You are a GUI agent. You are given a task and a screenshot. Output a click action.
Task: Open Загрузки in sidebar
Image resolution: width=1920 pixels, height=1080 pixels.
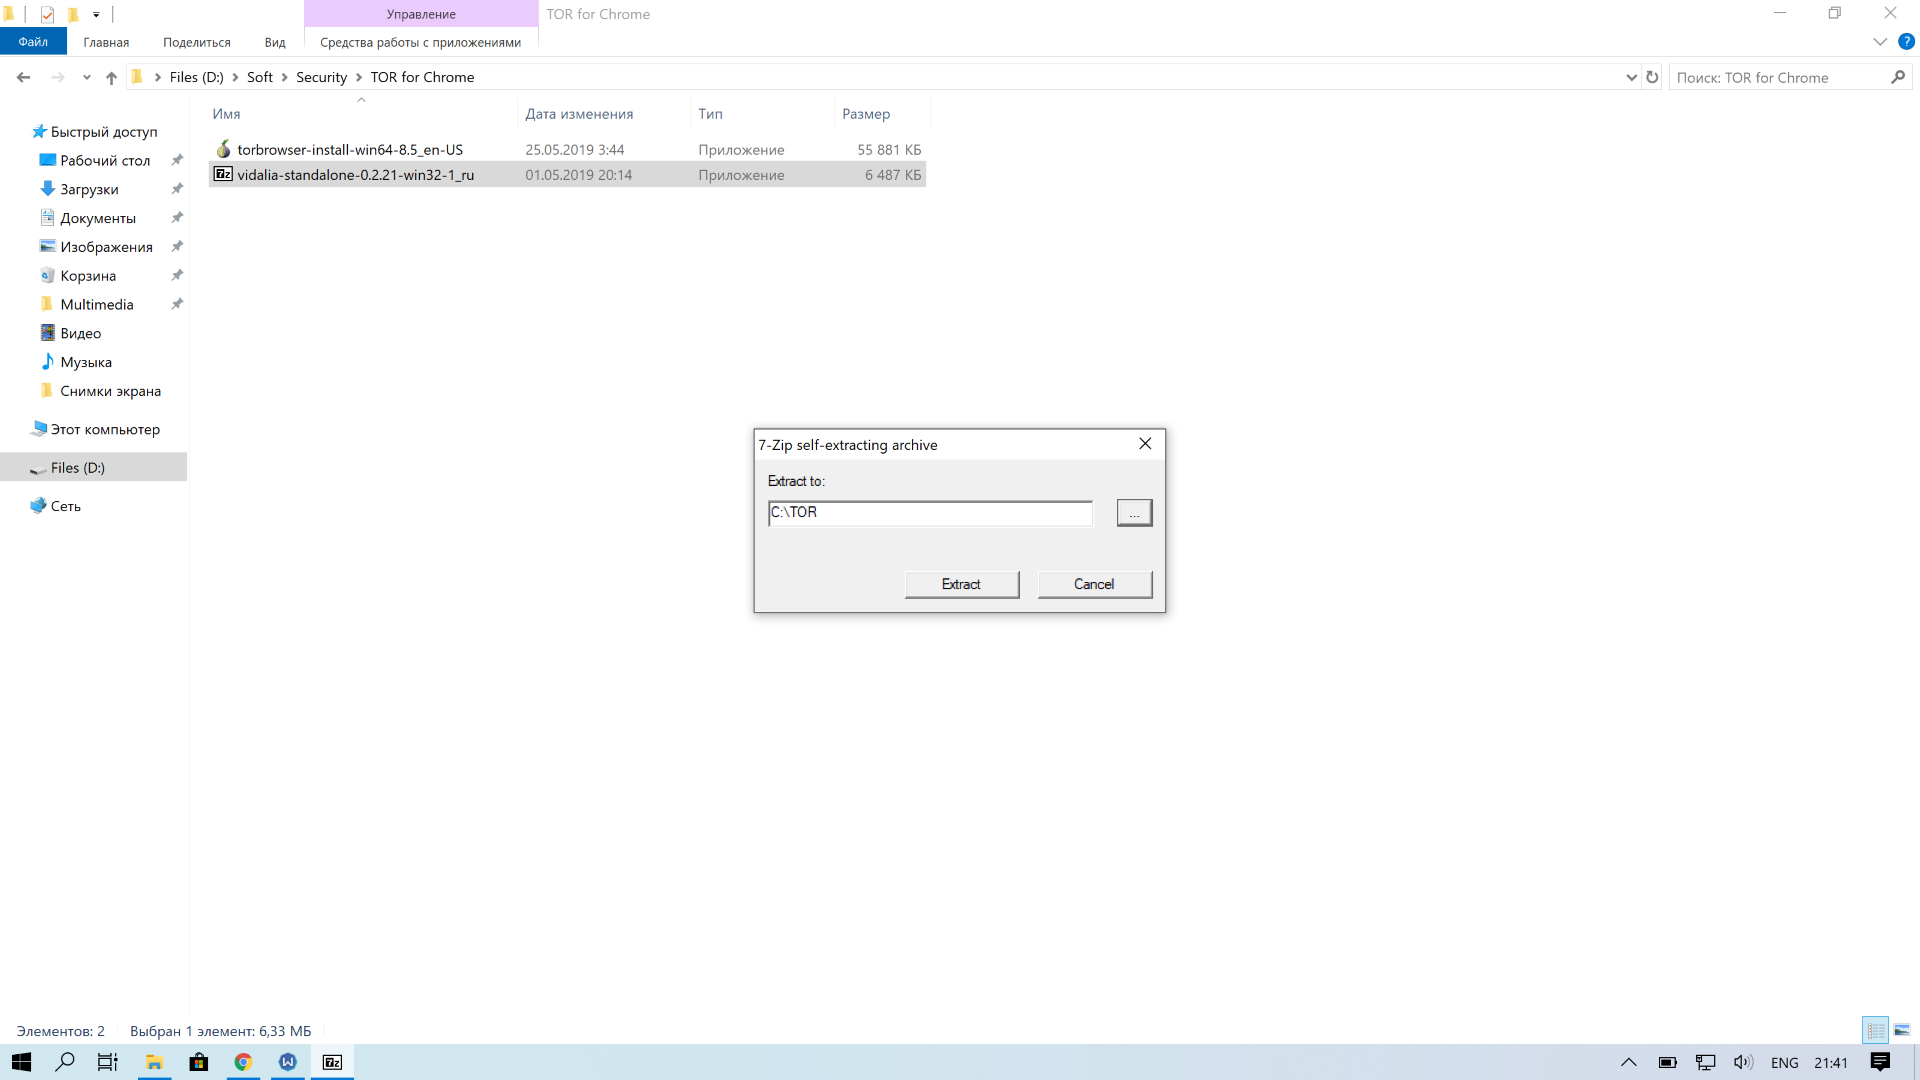point(89,189)
